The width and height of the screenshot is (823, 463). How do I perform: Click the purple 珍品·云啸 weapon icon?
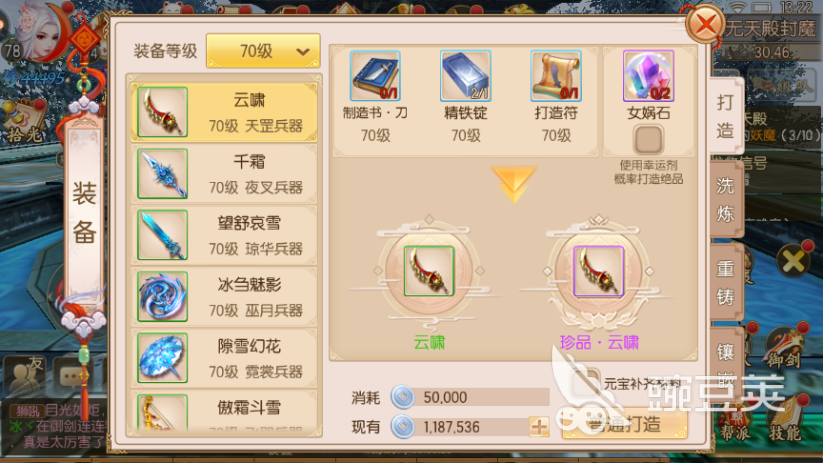[x=598, y=271]
